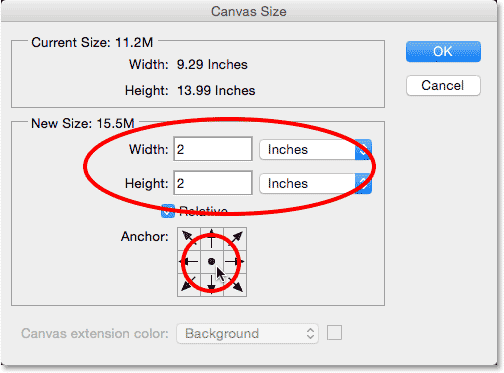
Task: Select the middle-left anchor arrow
Action: pos(189,262)
